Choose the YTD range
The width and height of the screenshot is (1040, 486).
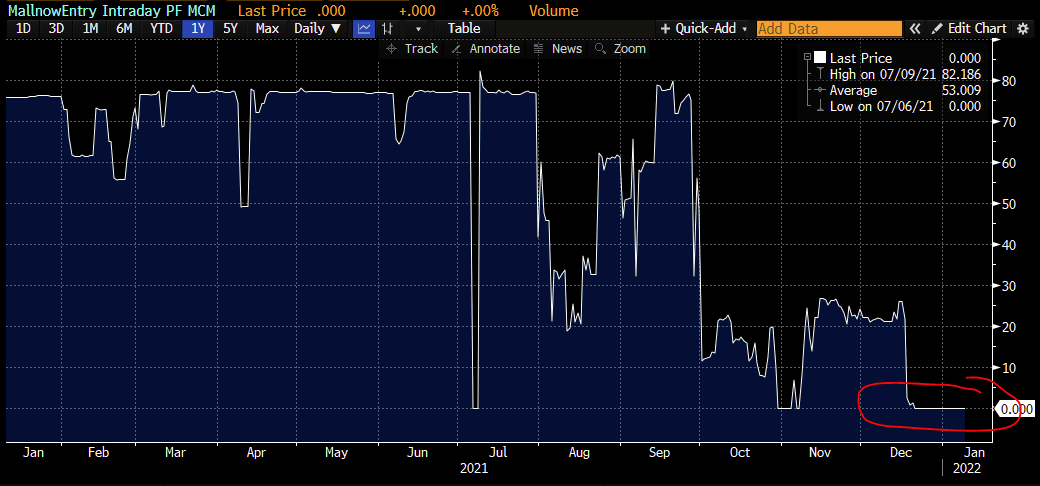click(162, 29)
